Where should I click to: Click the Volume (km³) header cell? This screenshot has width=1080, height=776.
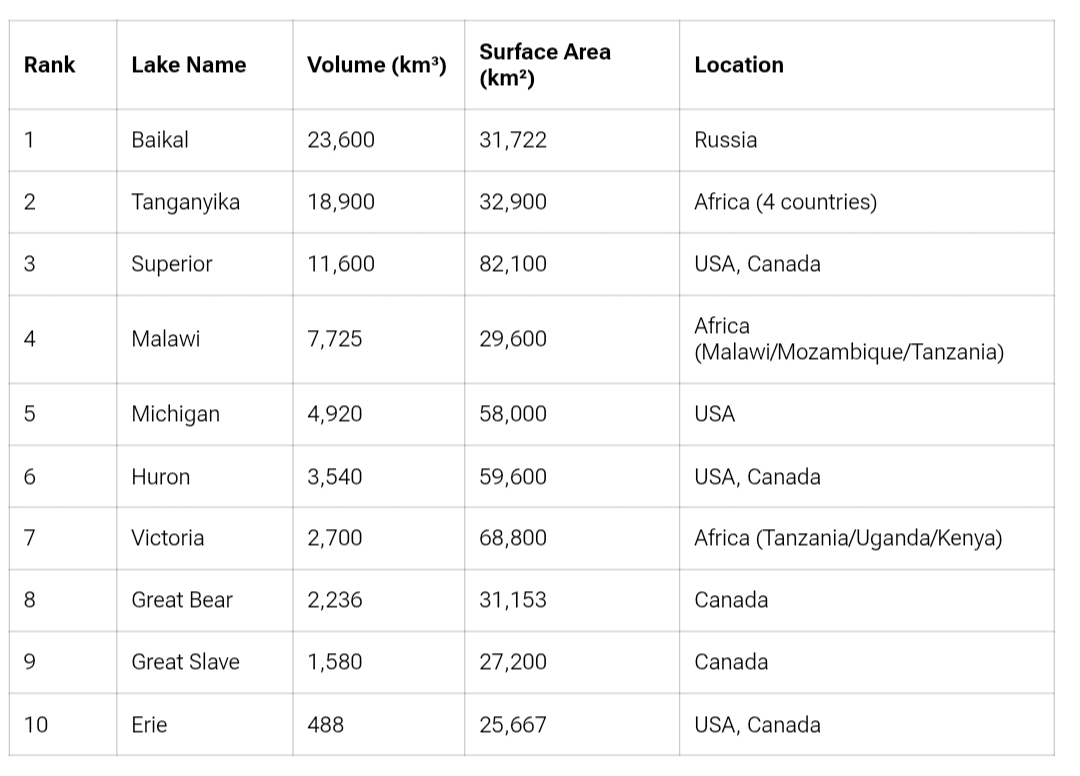point(377,65)
